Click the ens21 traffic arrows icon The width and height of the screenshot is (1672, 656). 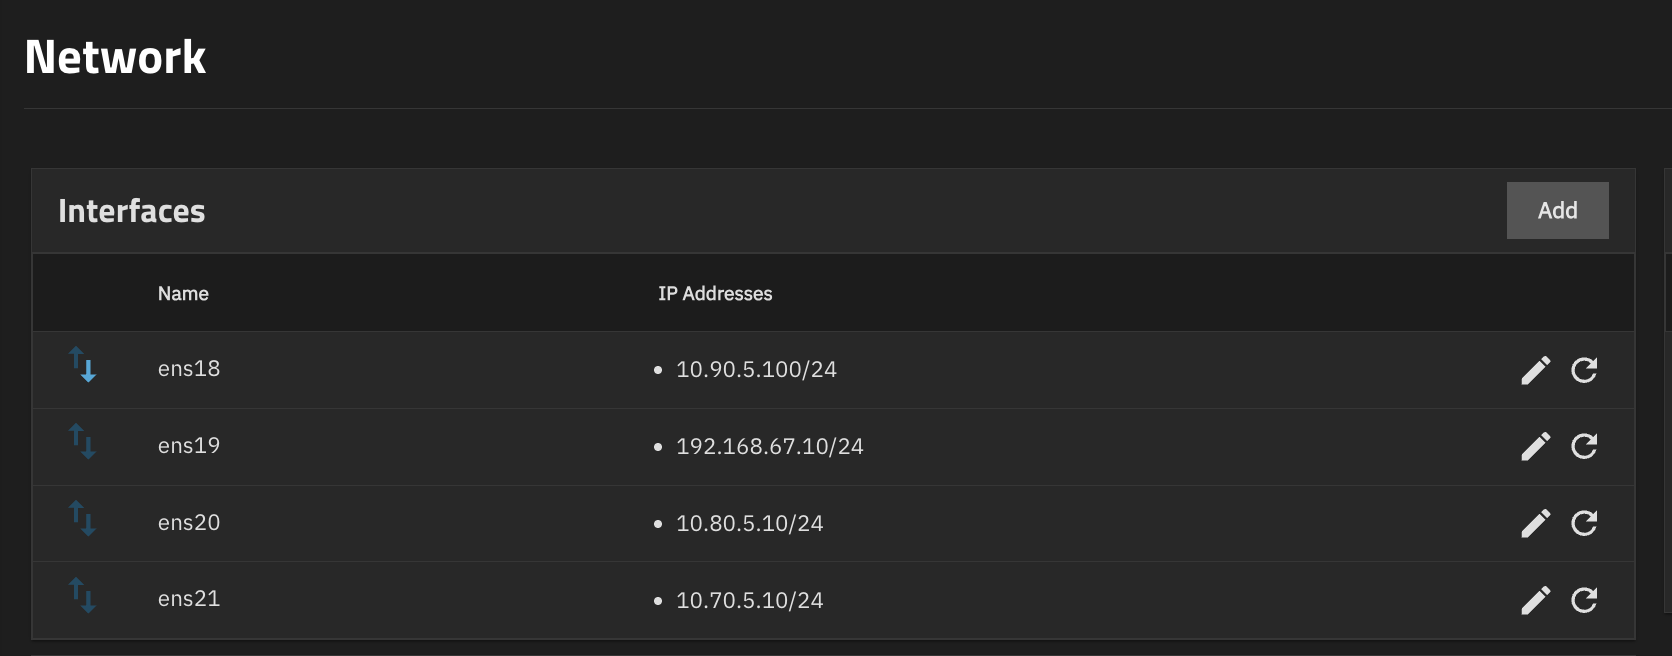click(x=82, y=595)
